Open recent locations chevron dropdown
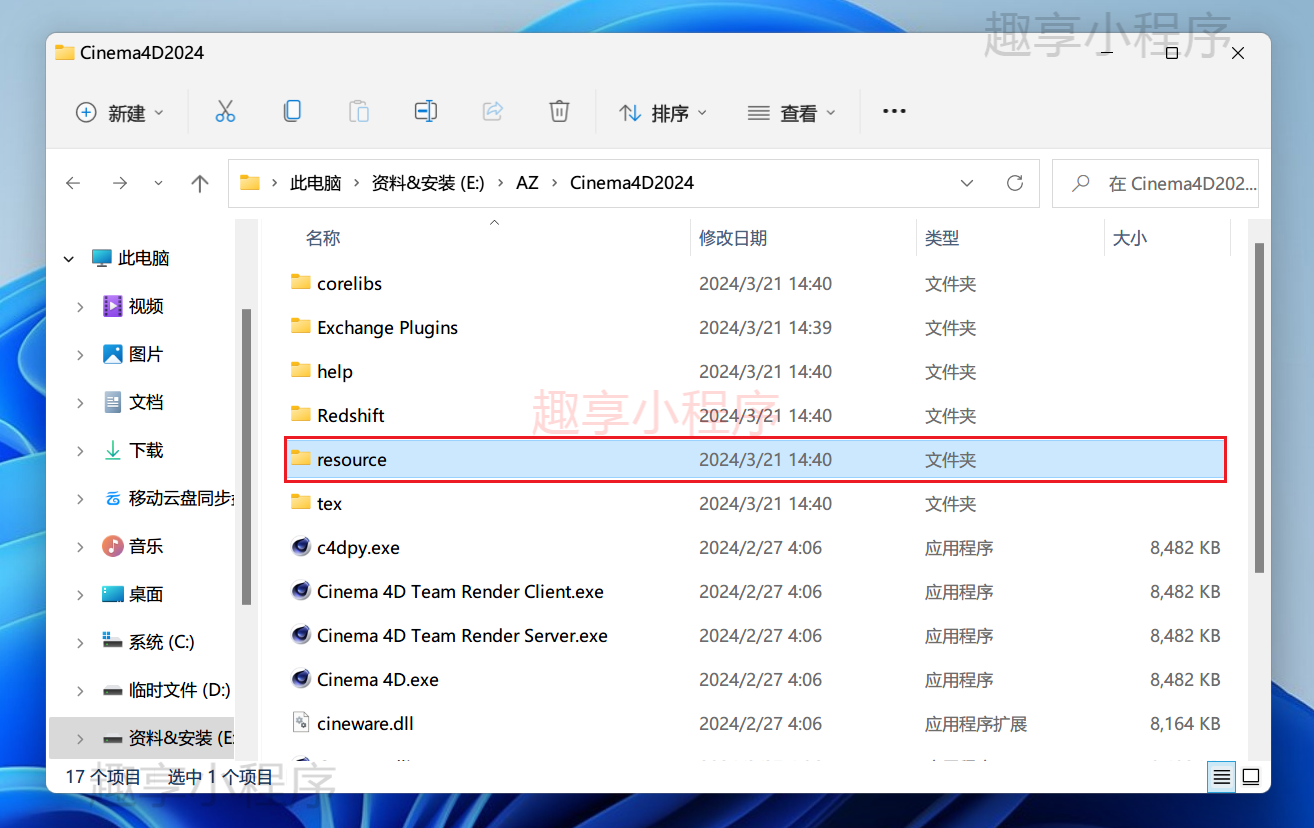Screen dimensions: 1314x828 pyautogui.click(x=158, y=183)
